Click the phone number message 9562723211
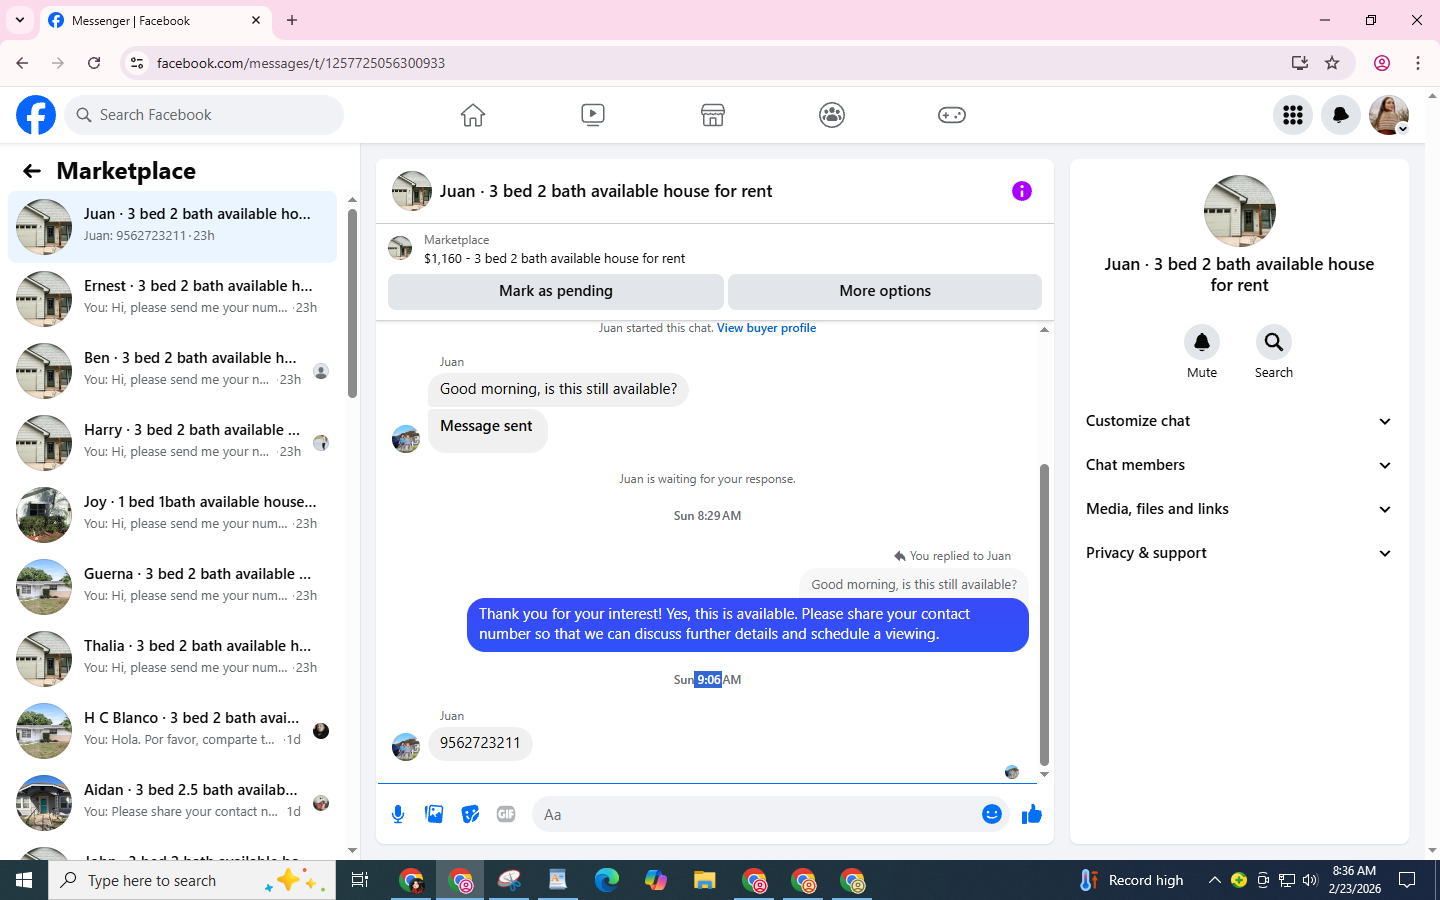The image size is (1440, 900). point(480,743)
